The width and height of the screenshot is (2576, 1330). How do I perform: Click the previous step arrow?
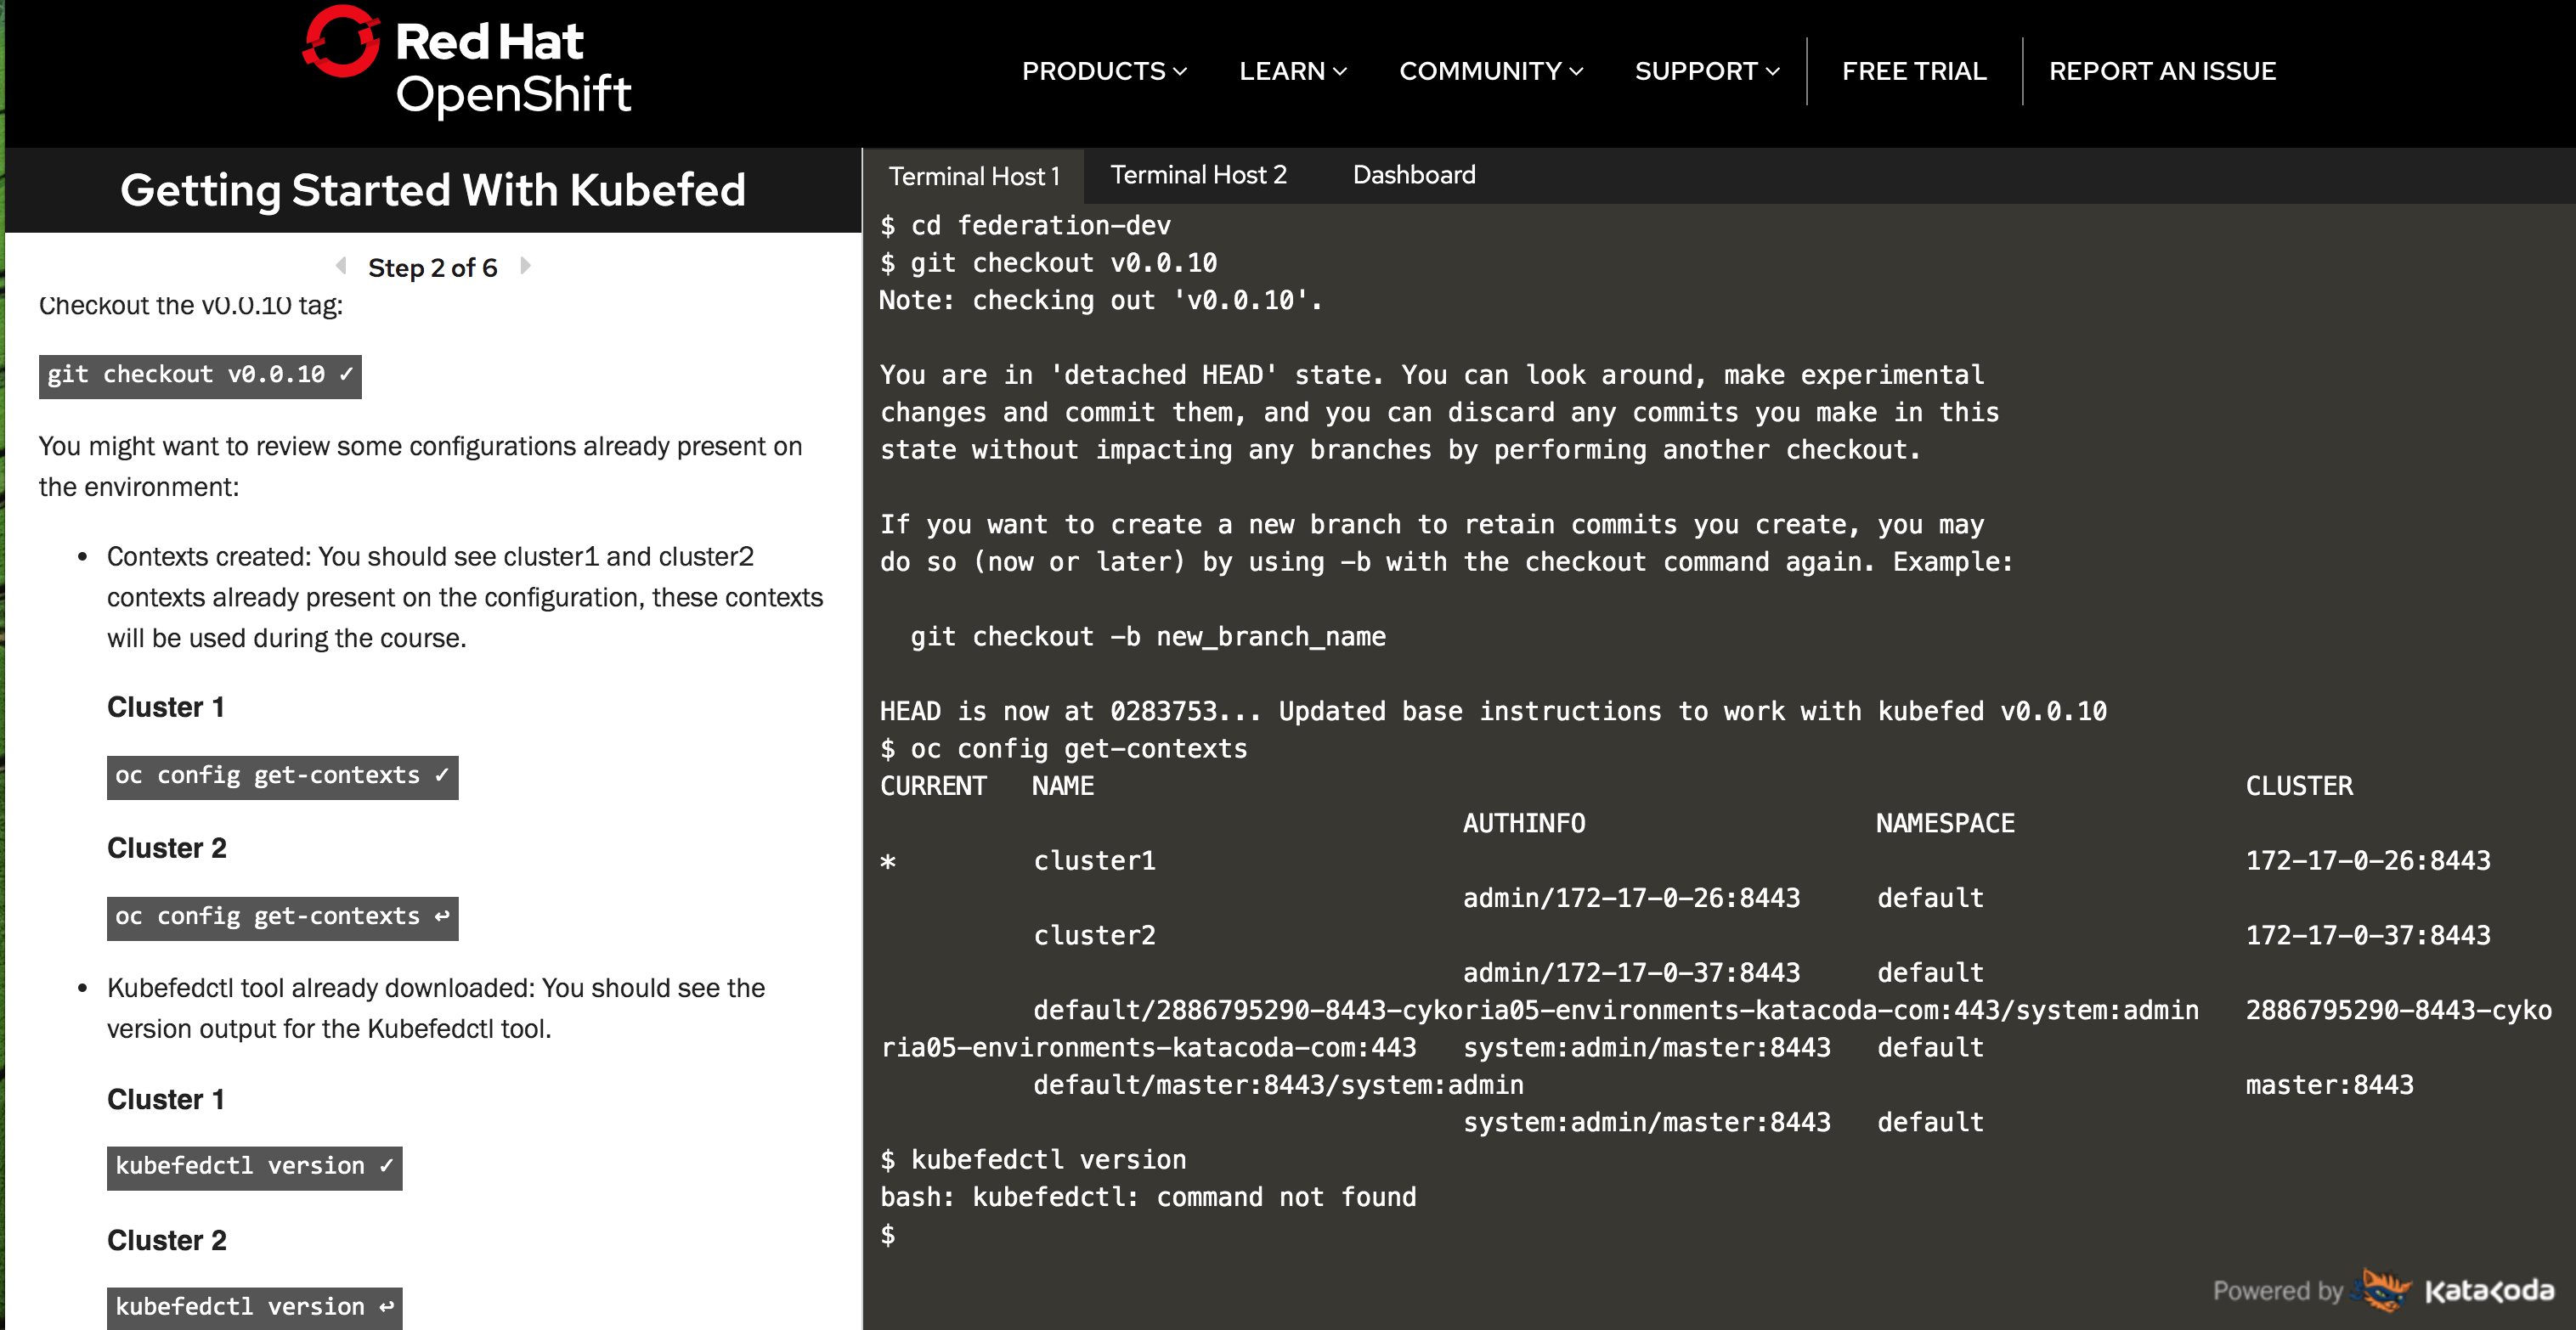(x=339, y=265)
